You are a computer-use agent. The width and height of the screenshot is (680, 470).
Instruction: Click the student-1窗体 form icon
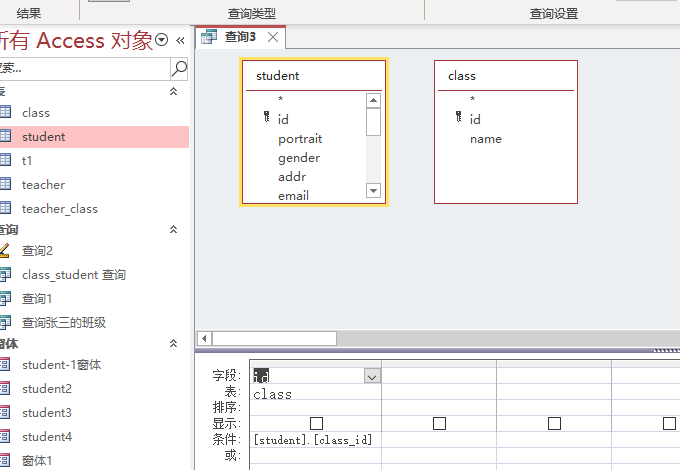pyautogui.click(x=5, y=365)
